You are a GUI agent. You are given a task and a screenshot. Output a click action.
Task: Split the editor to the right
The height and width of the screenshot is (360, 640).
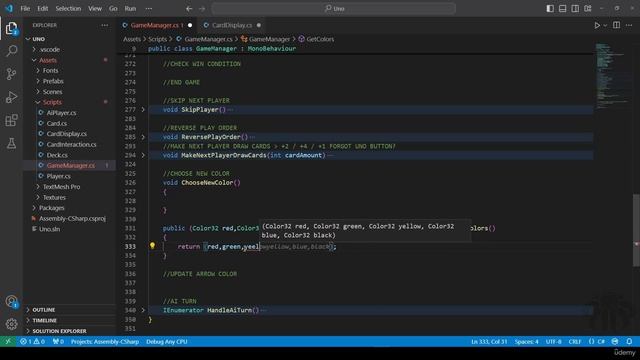pyautogui.click(x=616, y=25)
